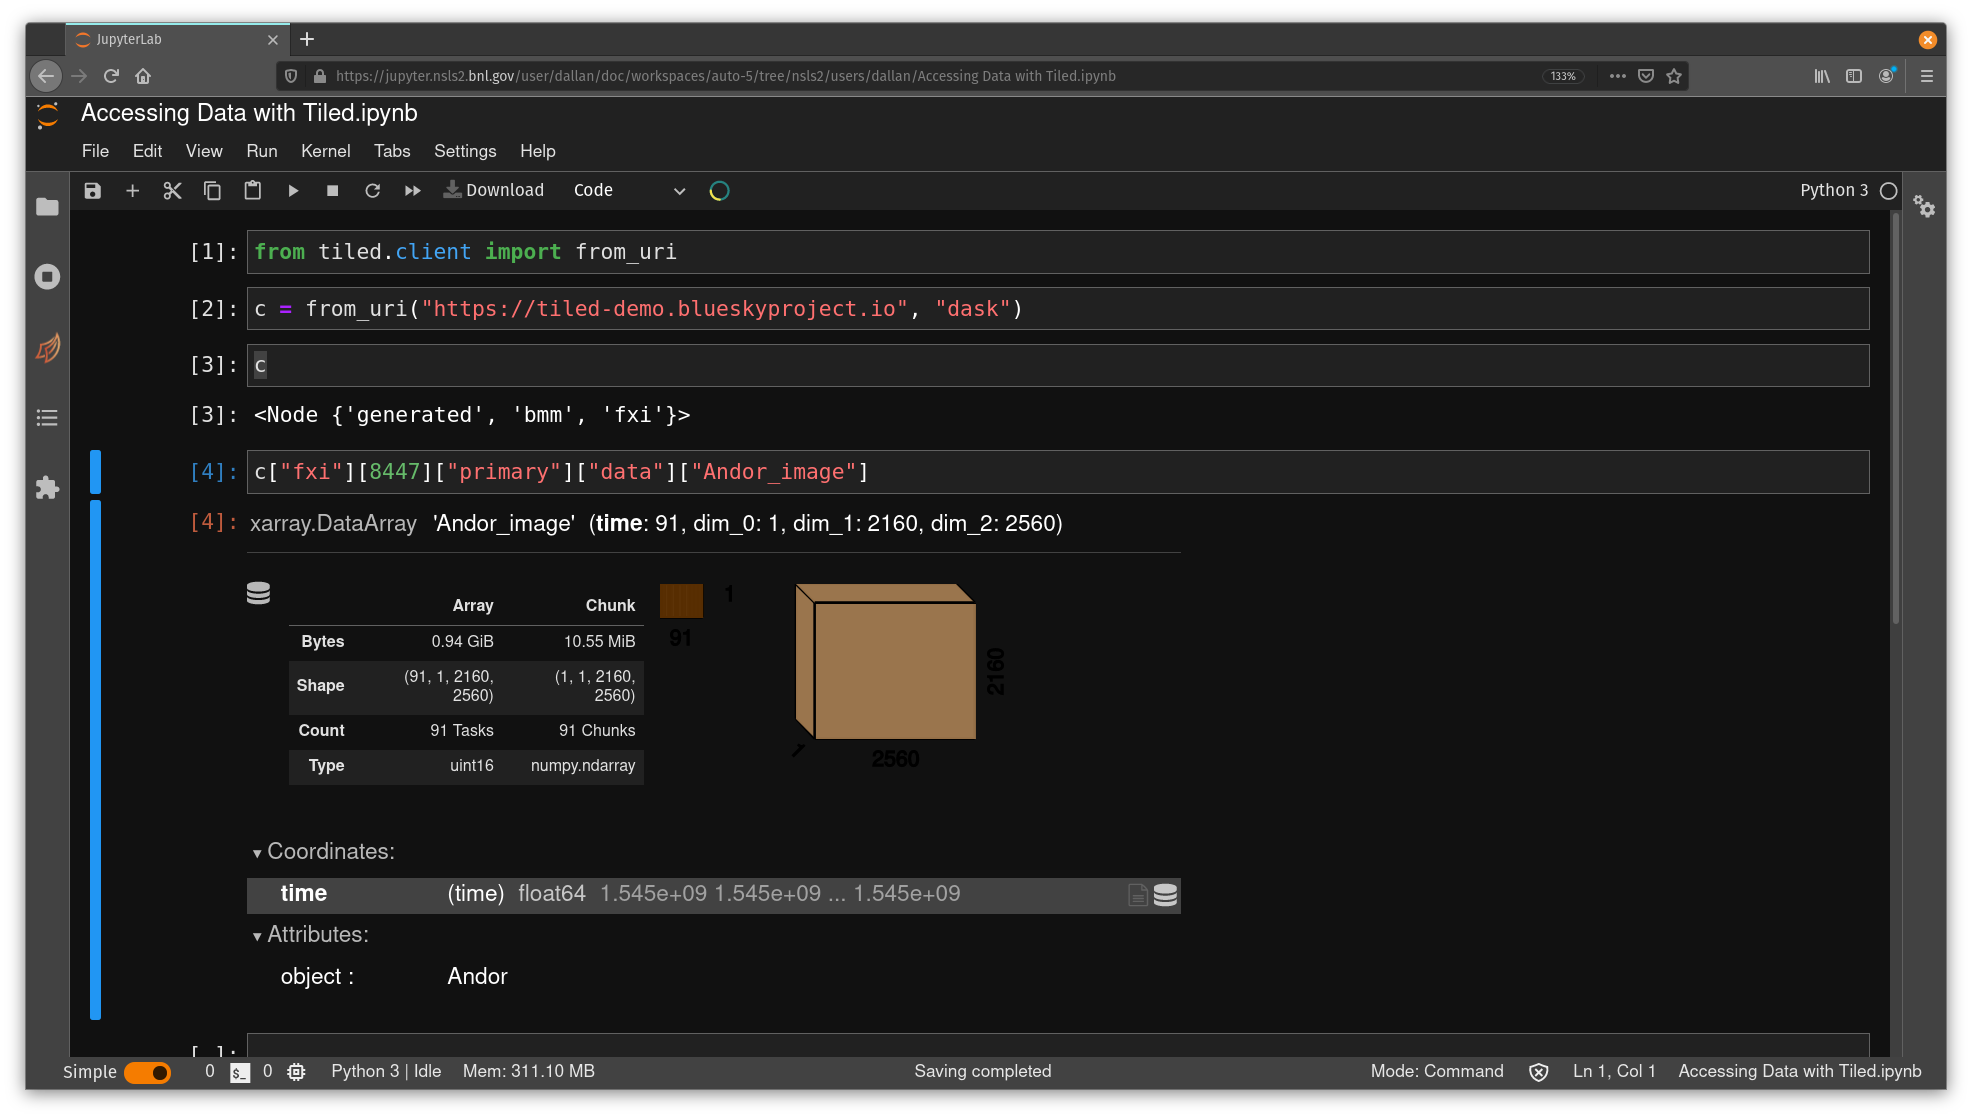Click terminal count icon in status bar
Screen dimensions: 1972x1118
240,1073
